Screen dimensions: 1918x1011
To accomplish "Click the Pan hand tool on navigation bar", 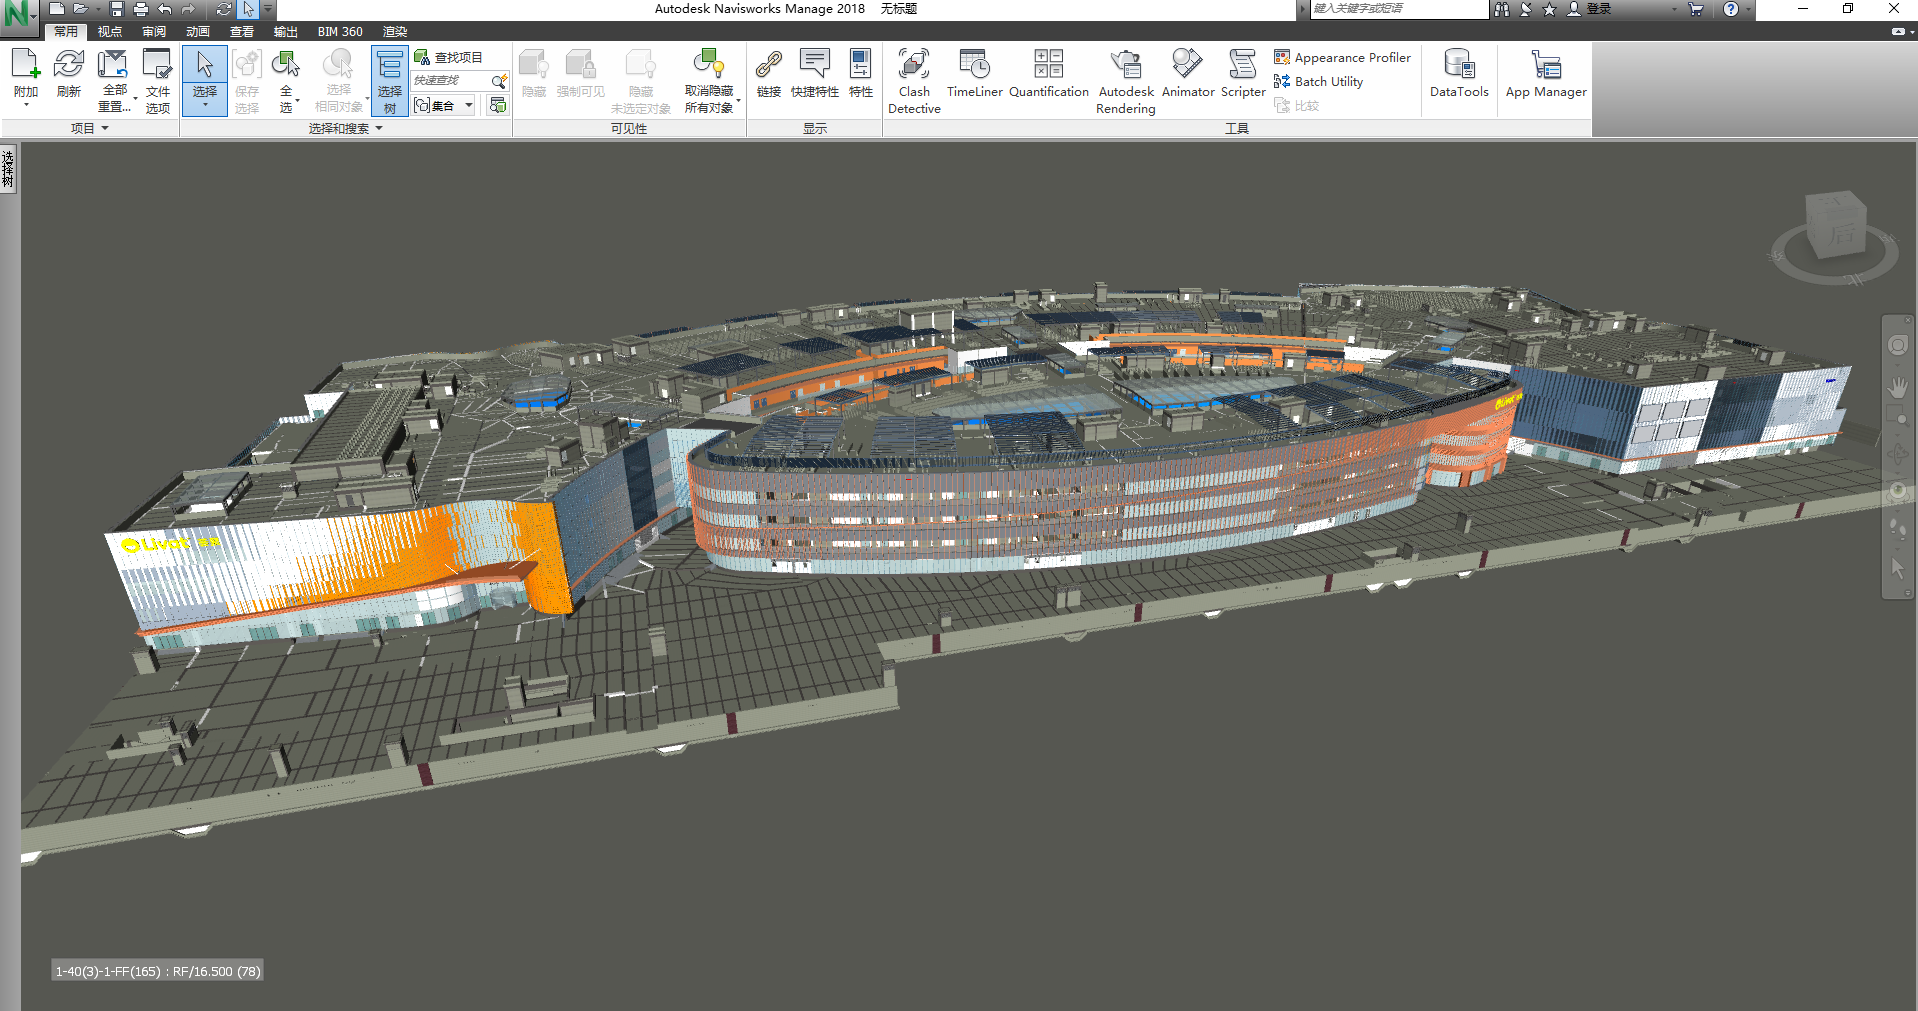I will pyautogui.click(x=1897, y=385).
